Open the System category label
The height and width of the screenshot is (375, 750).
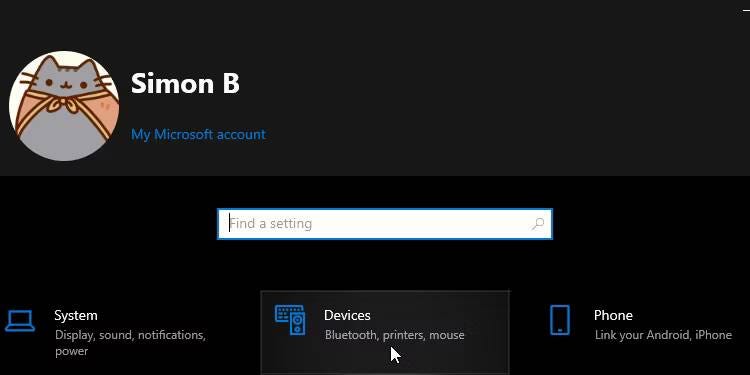(76, 315)
